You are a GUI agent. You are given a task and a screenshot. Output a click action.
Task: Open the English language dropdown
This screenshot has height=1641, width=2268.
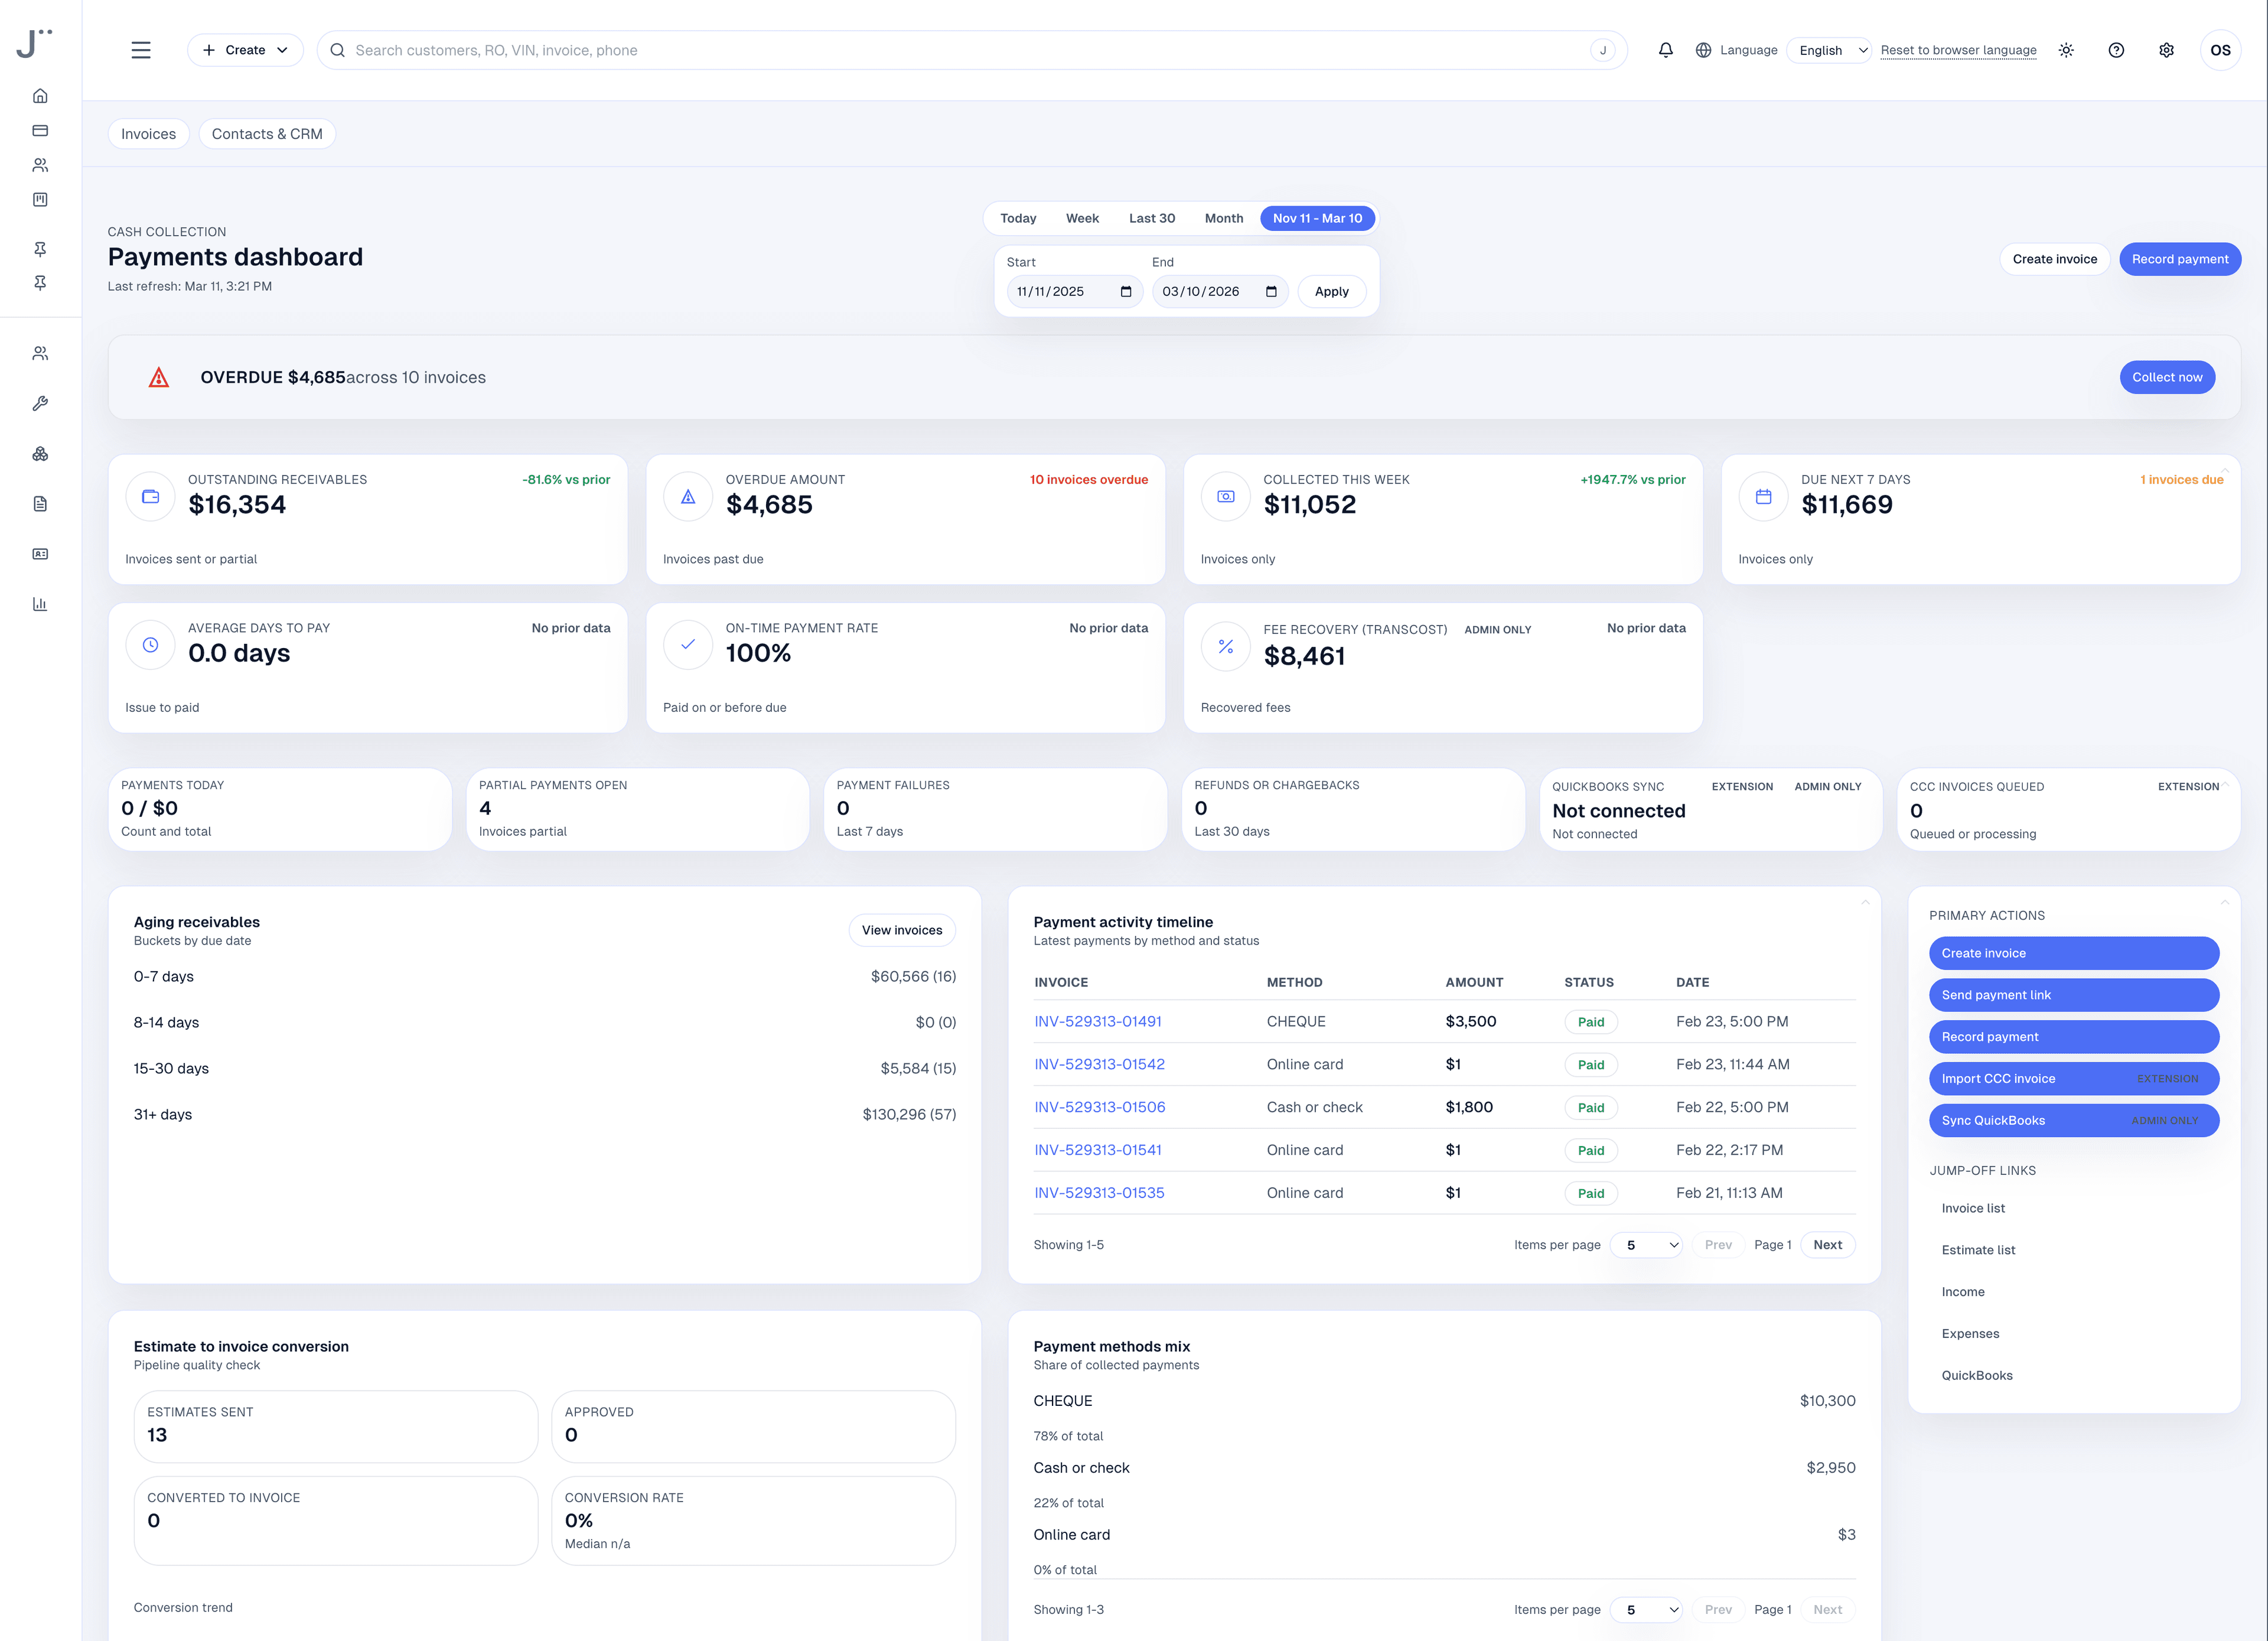coord(1828,50)
